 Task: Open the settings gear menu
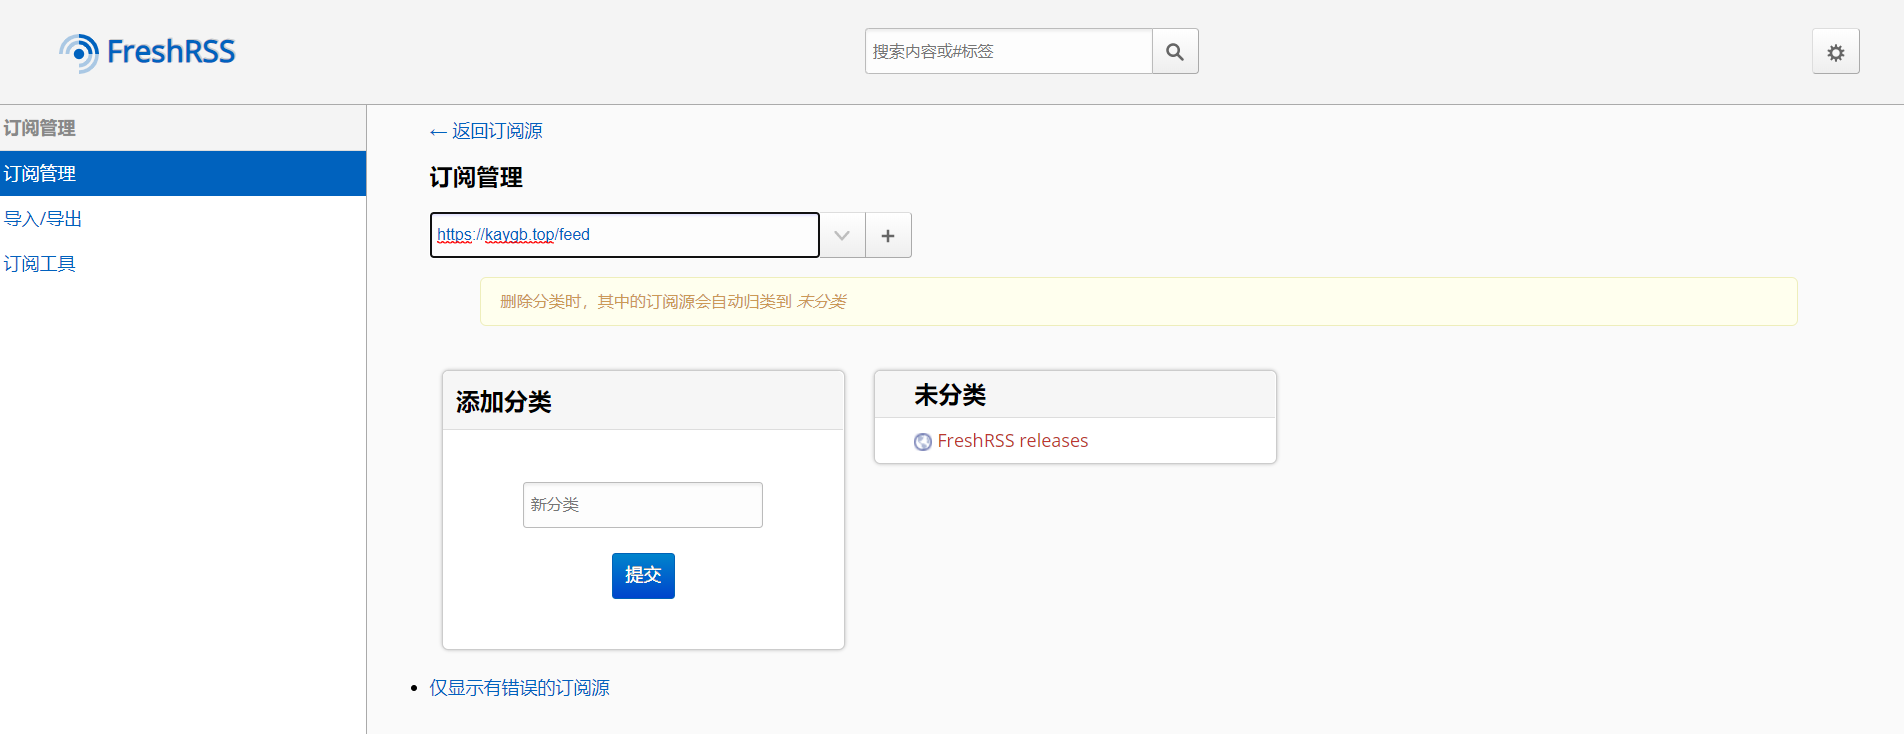point(1835,53)
